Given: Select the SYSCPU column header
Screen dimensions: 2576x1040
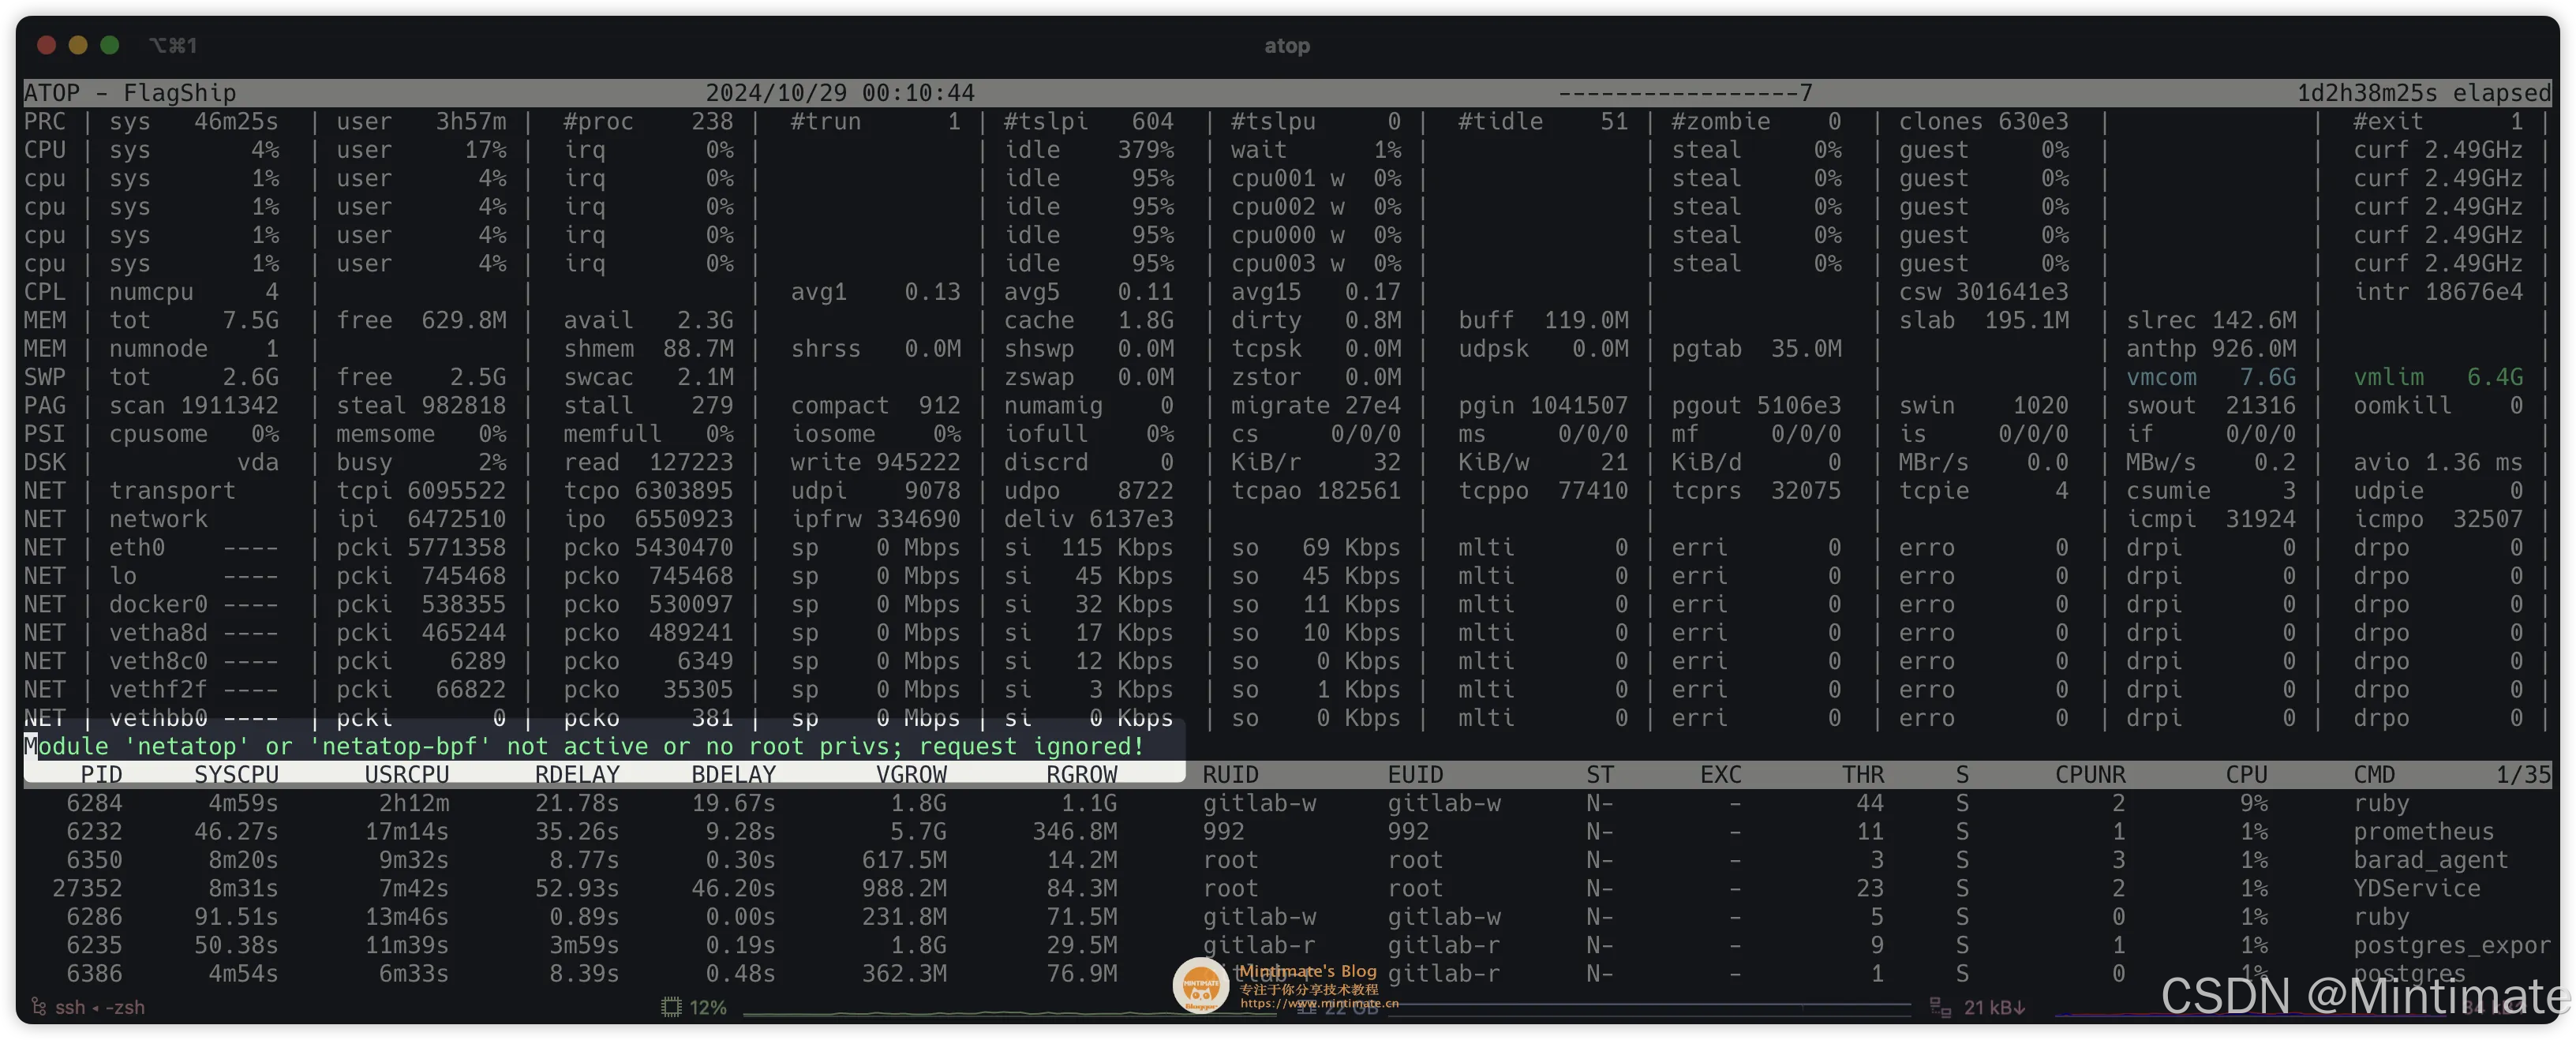Looking at the screenshot, I should [x=236, y=775].
